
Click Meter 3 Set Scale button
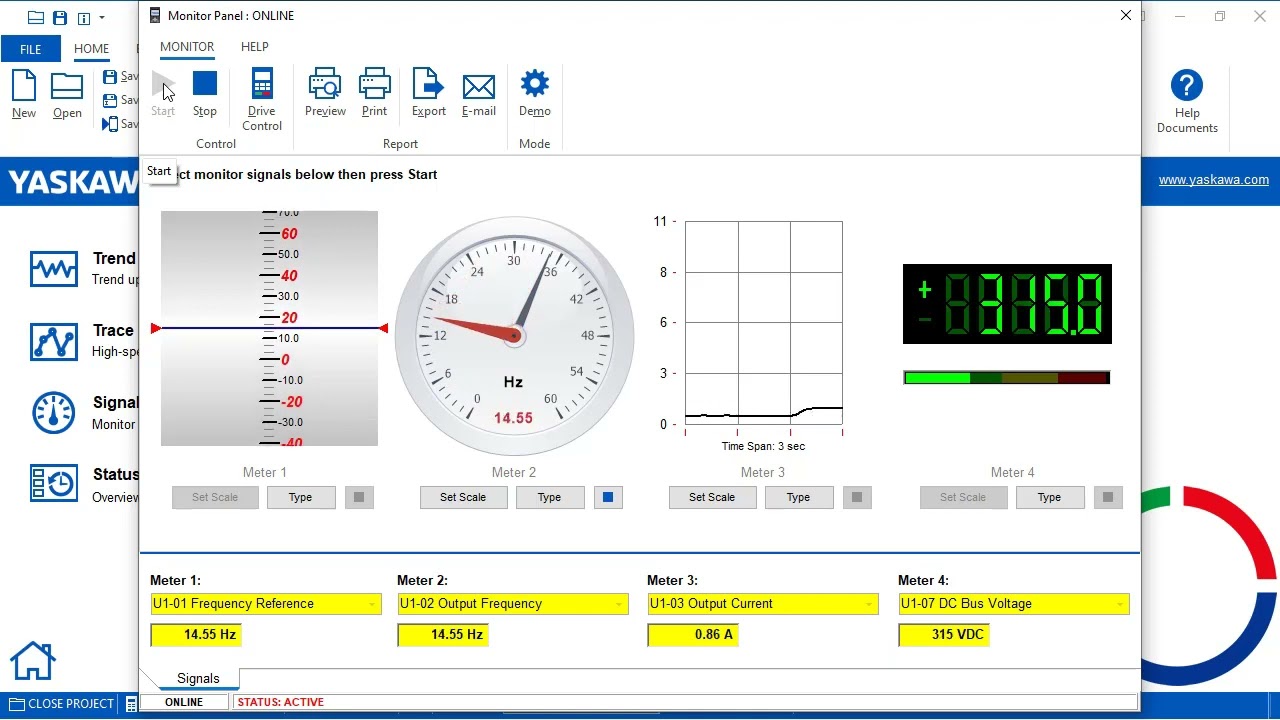[712, 497]
